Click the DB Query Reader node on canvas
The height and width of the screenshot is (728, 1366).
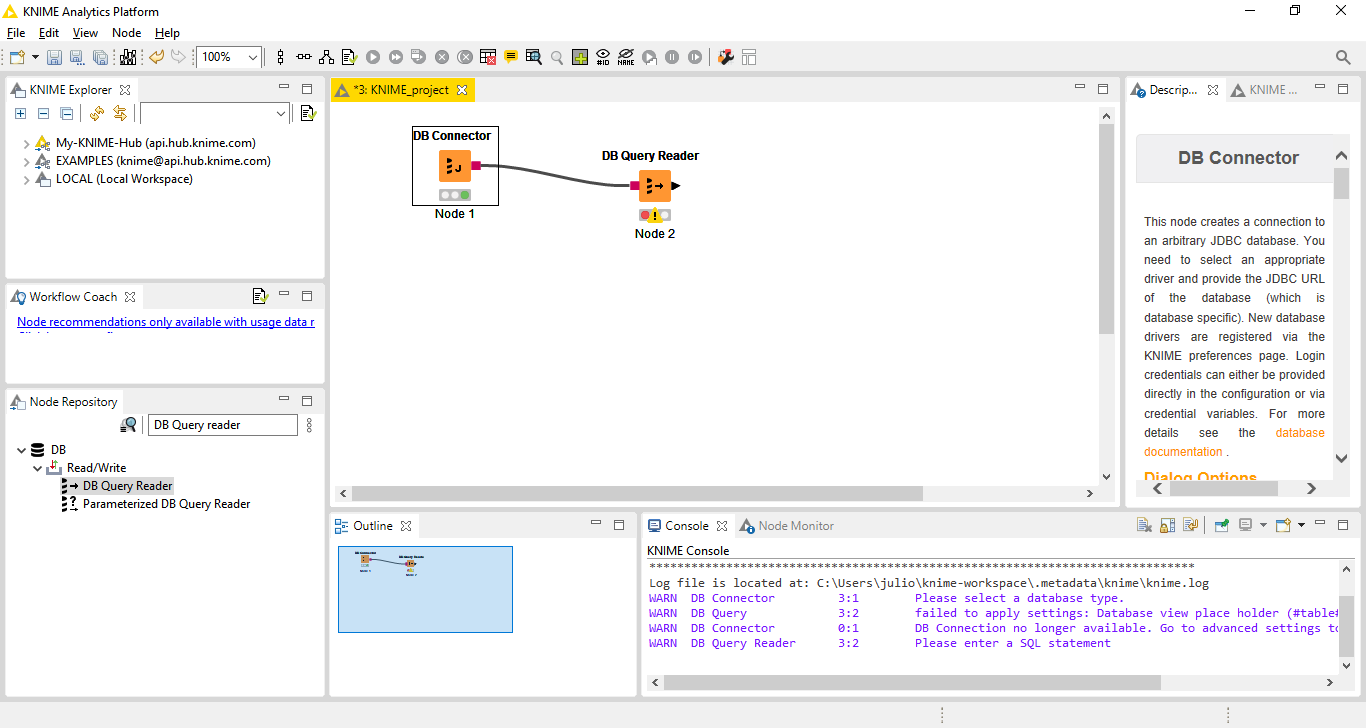click(x=655, y=186)
